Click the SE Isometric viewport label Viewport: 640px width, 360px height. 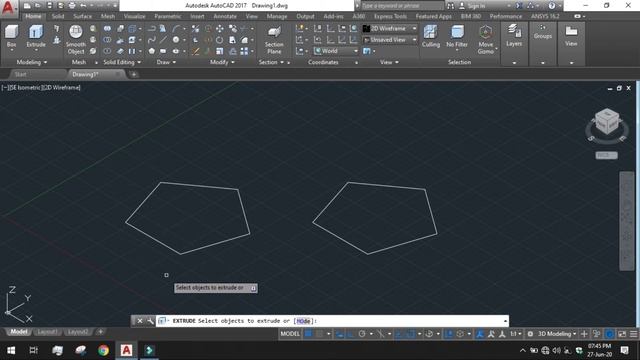[x=24, y=87]
